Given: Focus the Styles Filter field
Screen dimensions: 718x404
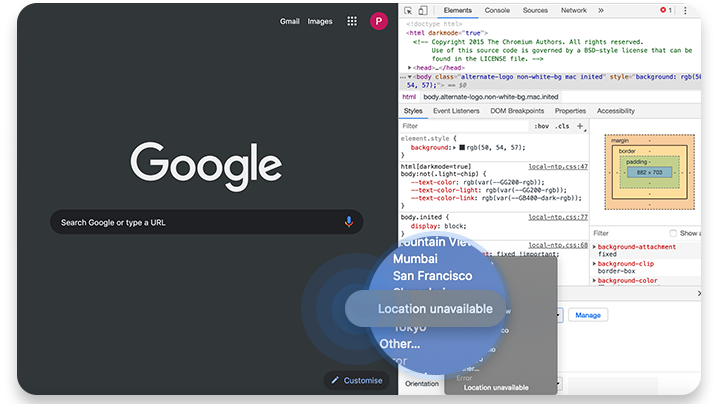Looking at the screenshot, I should [x=465, y=126].
